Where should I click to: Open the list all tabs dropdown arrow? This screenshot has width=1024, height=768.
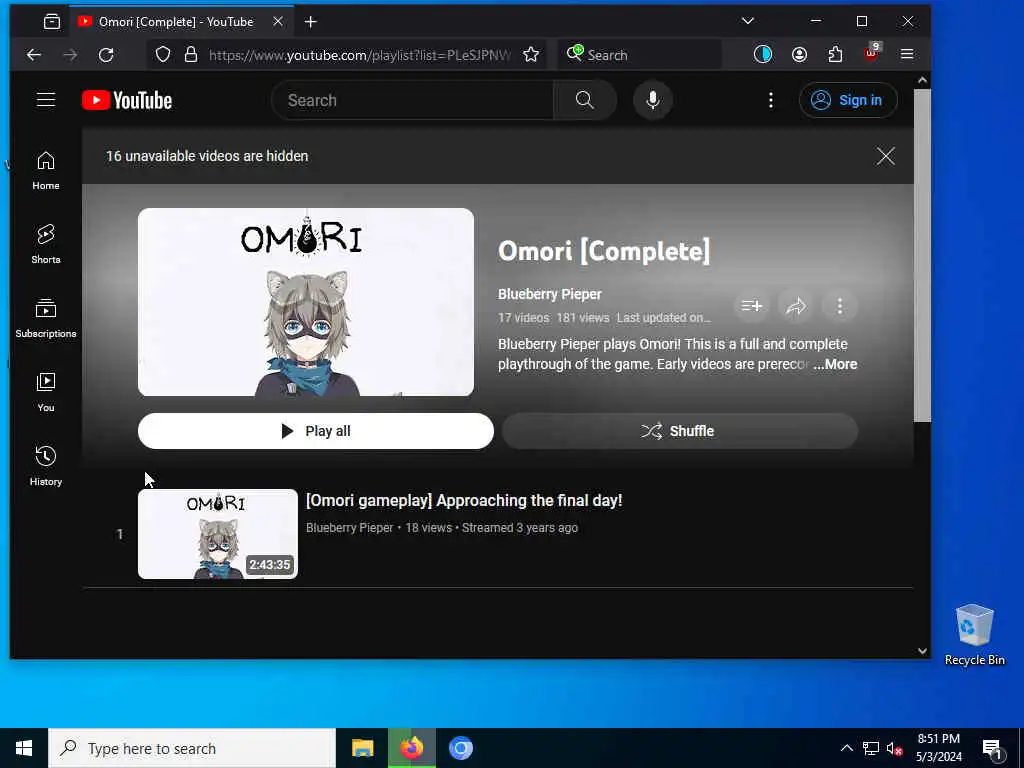[748, 21]
